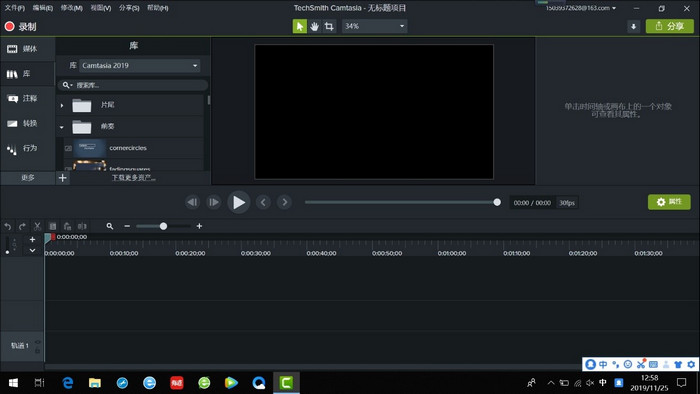Click the playback scrubber handle

(x=497, y=202)
